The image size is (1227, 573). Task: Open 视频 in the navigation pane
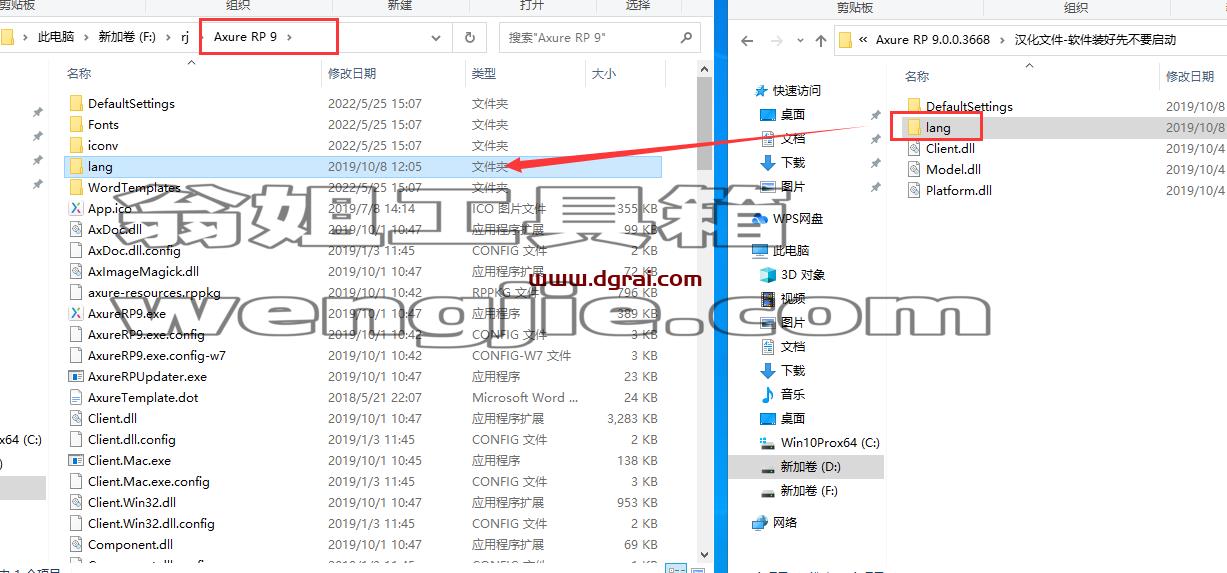[x=793, y=298]
